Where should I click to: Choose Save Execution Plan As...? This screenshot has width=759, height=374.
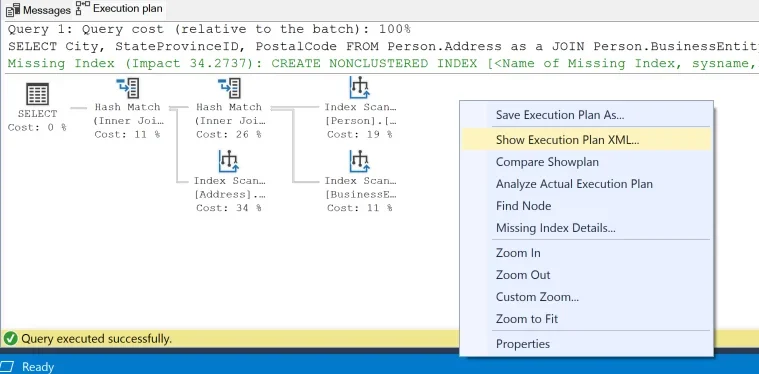point(586,115)
